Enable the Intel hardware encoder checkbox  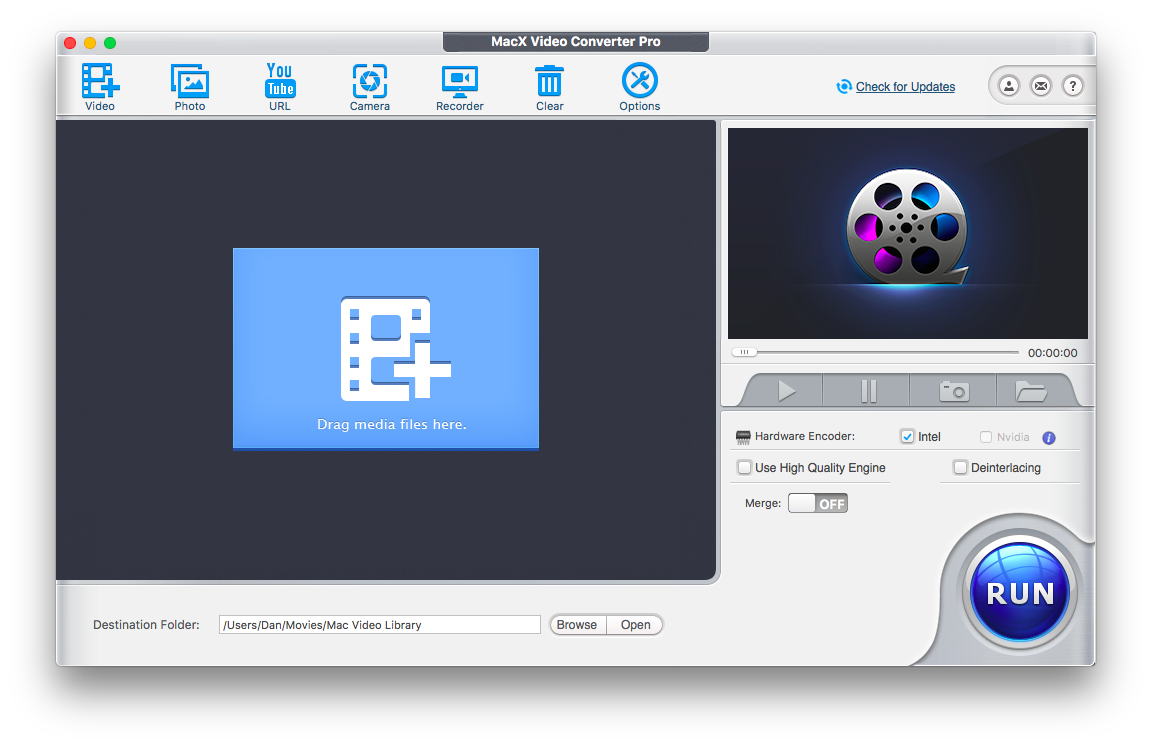coord(907,437)
